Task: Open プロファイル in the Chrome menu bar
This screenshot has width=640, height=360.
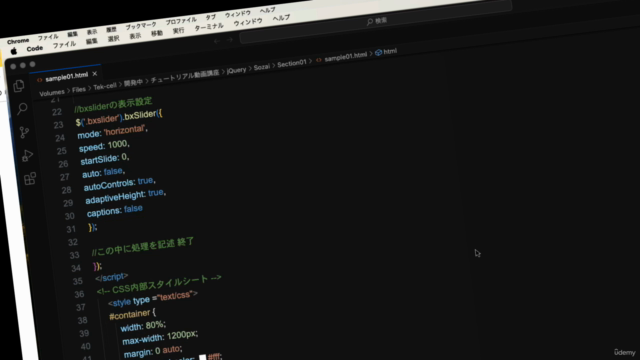Action: [x=181, y=21]
